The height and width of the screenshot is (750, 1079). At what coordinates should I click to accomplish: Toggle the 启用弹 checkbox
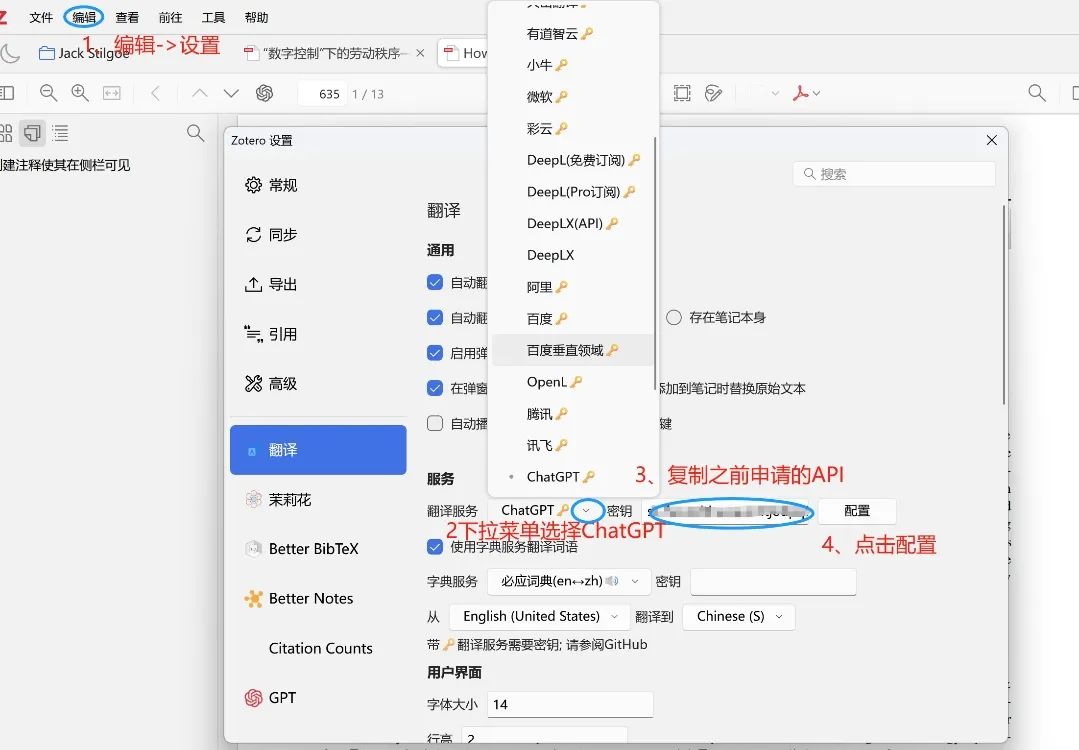click(435, 353)
